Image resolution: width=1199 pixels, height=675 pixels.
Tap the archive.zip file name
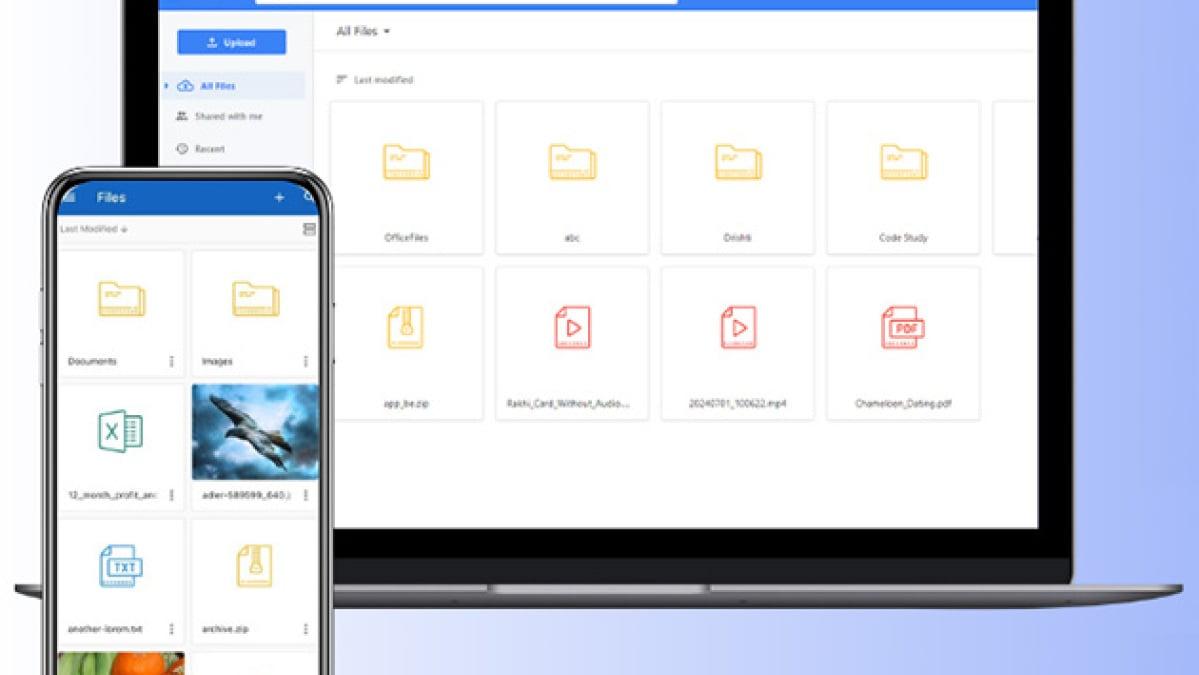225,629
